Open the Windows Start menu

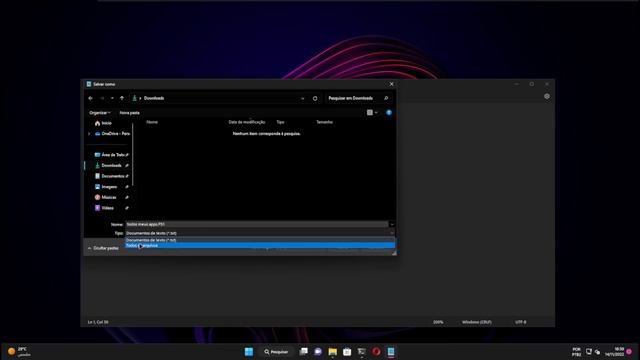tap(249, 352)
